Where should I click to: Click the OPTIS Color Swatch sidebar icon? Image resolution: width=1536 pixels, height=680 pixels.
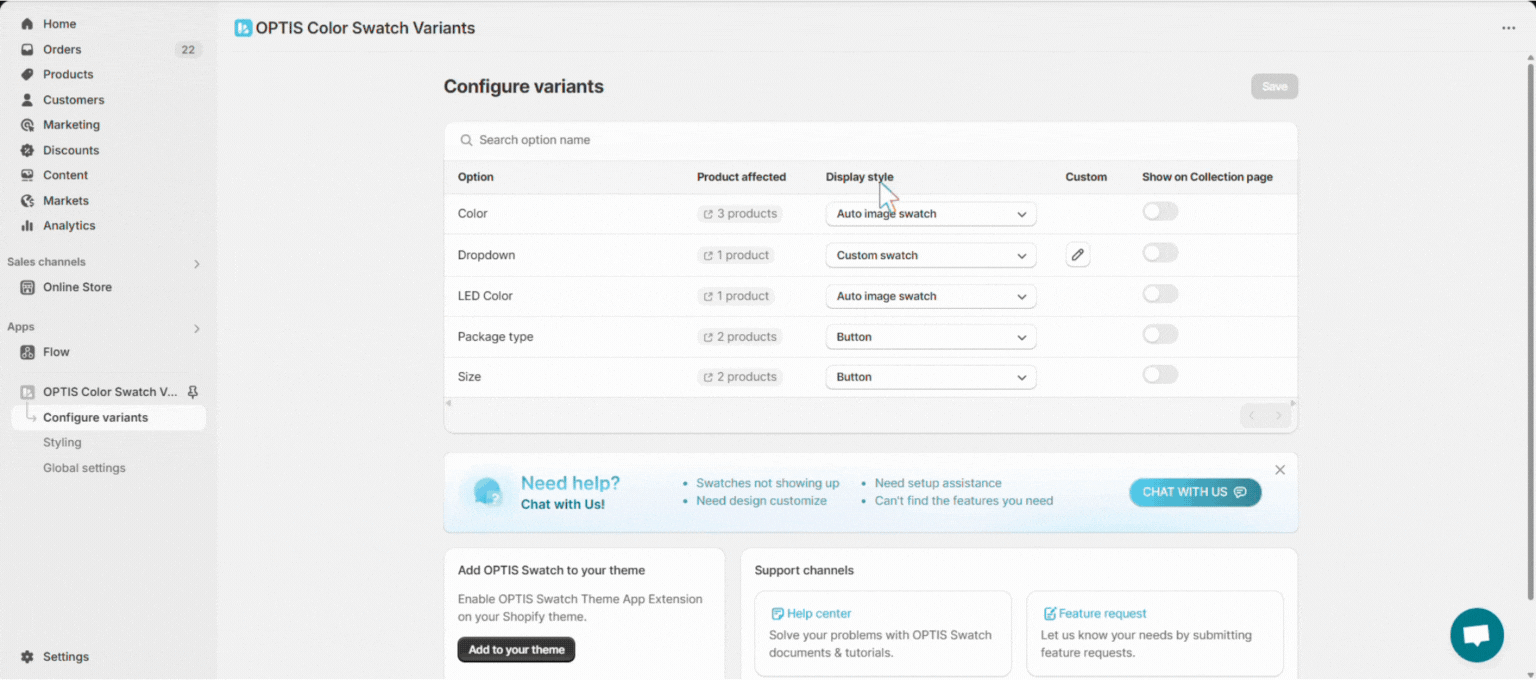(27, 392)
